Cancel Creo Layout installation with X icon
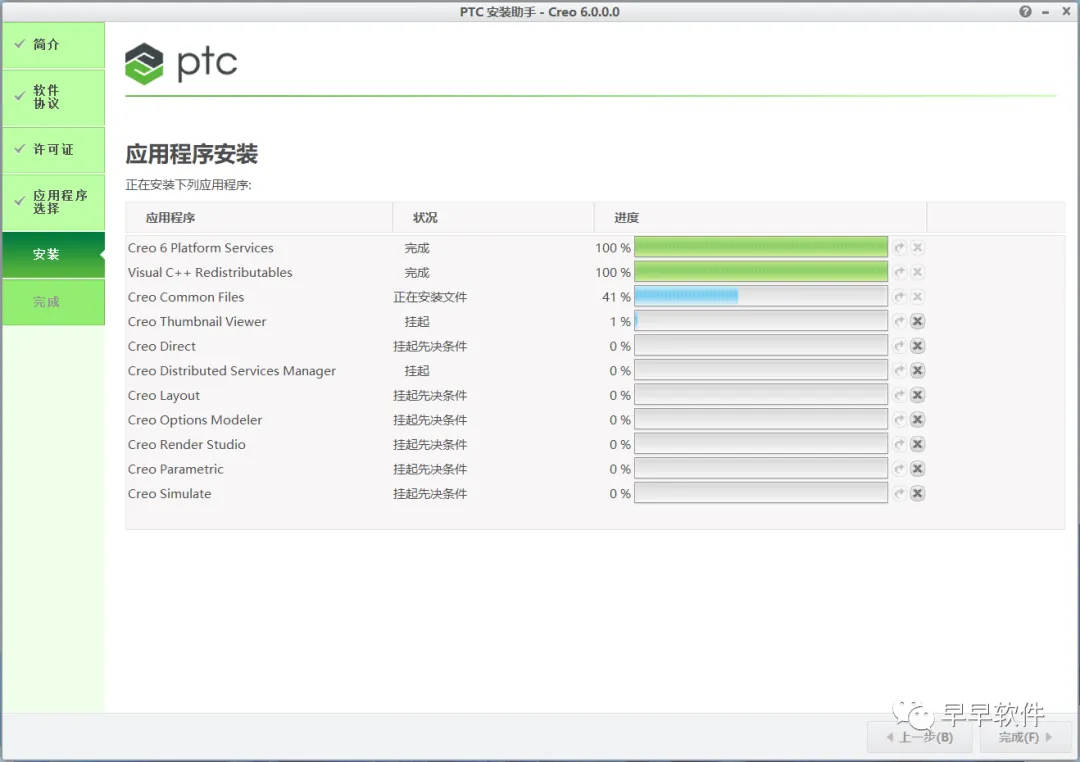Image resolution: width=1080 pixels, height=762 pixels. tap(917, 395)
